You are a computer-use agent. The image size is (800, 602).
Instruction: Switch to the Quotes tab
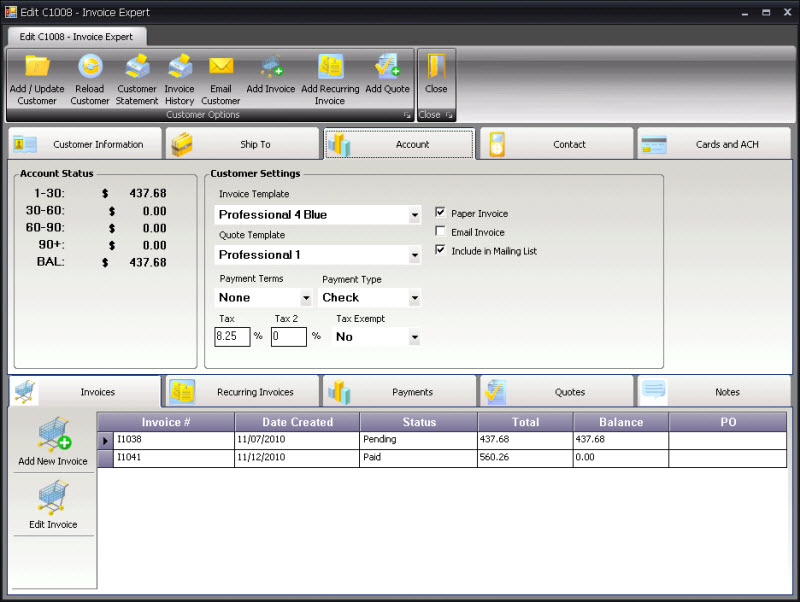click(557, 392)
